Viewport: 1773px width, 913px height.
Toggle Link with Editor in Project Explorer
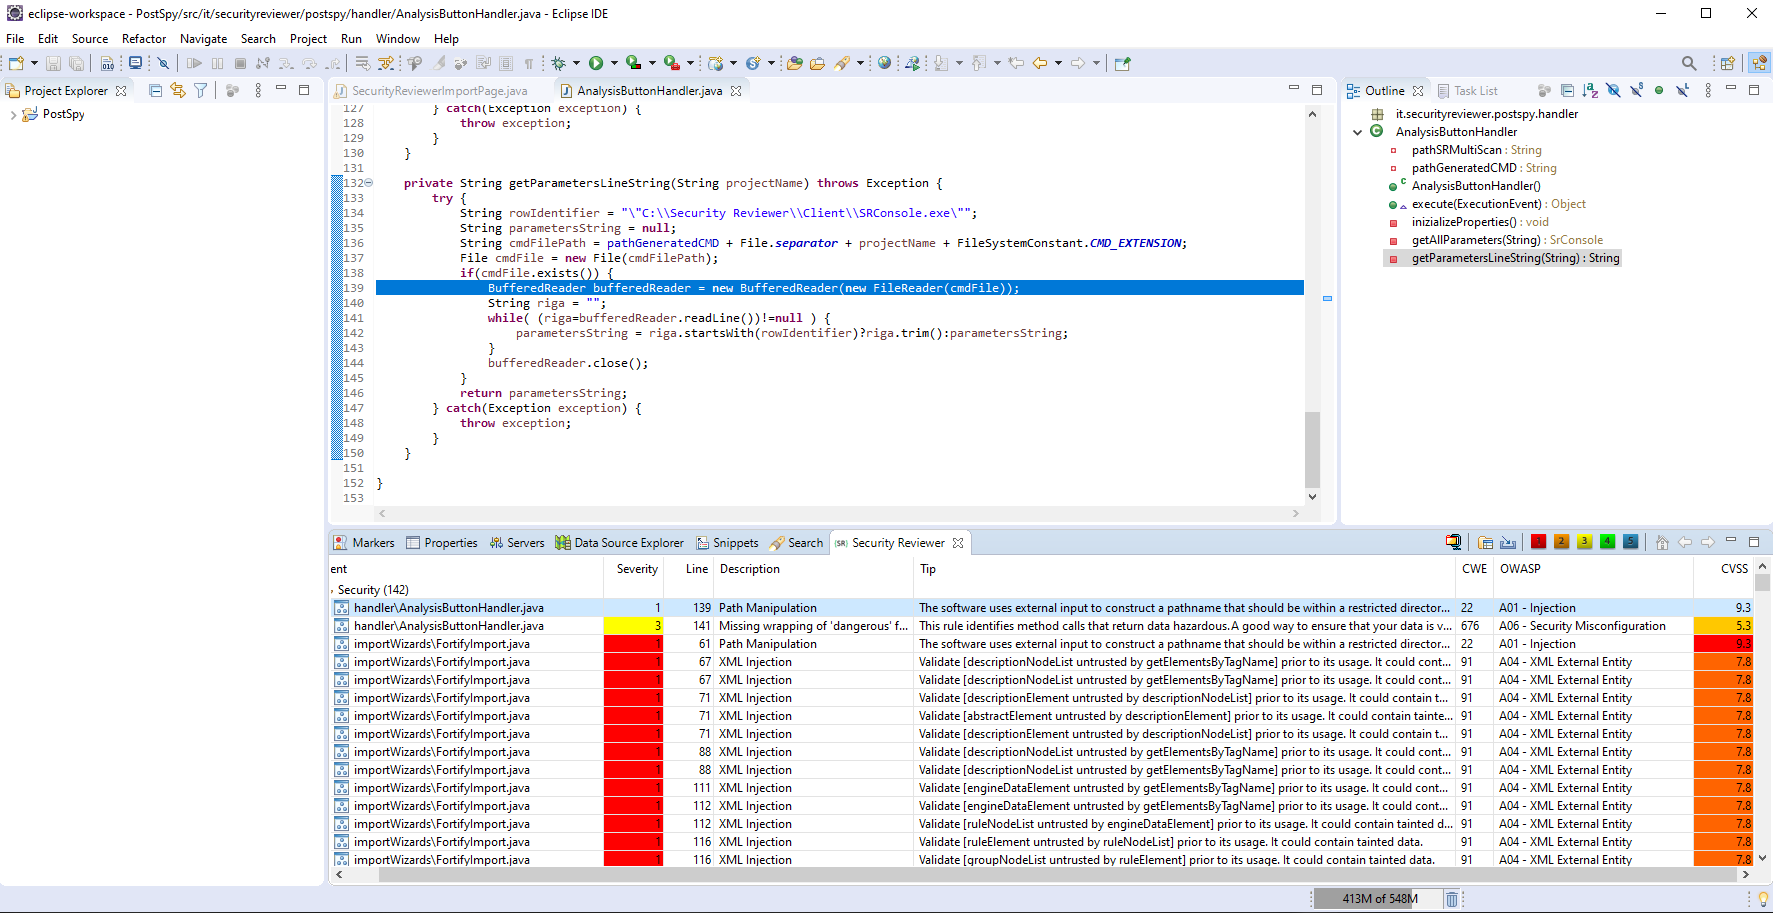[177, 90]
